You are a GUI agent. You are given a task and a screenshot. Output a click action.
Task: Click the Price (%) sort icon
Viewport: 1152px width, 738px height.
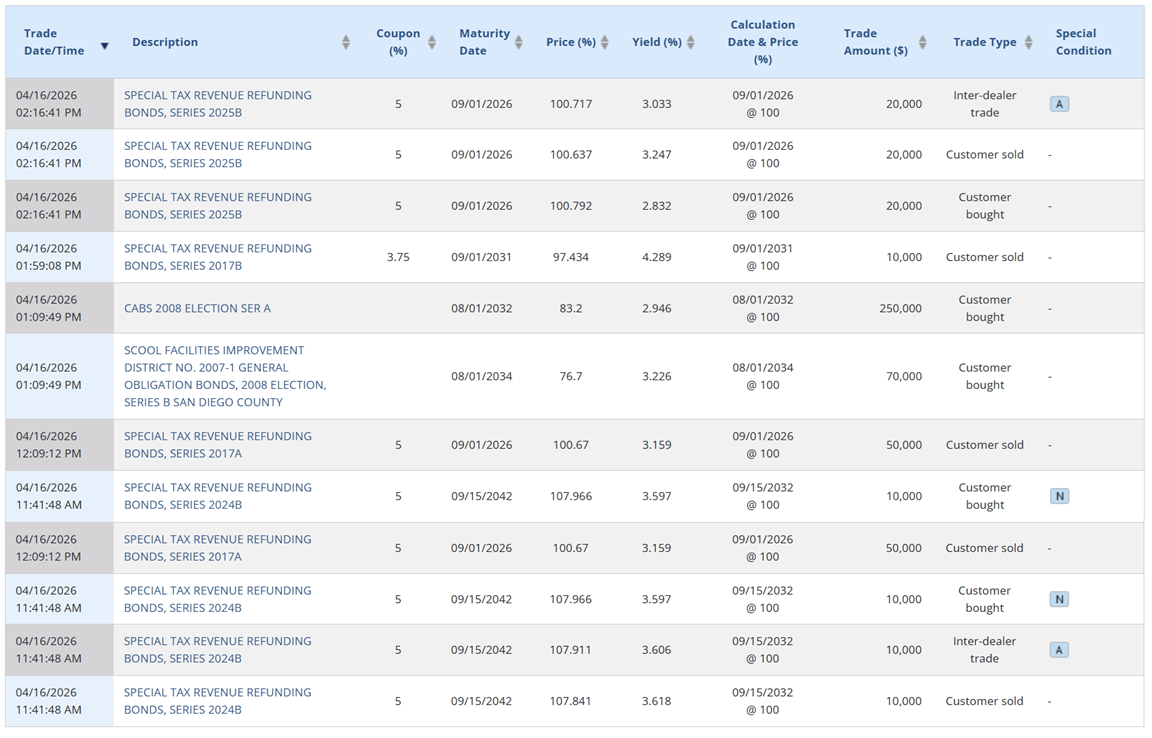[x=605, y=42]
